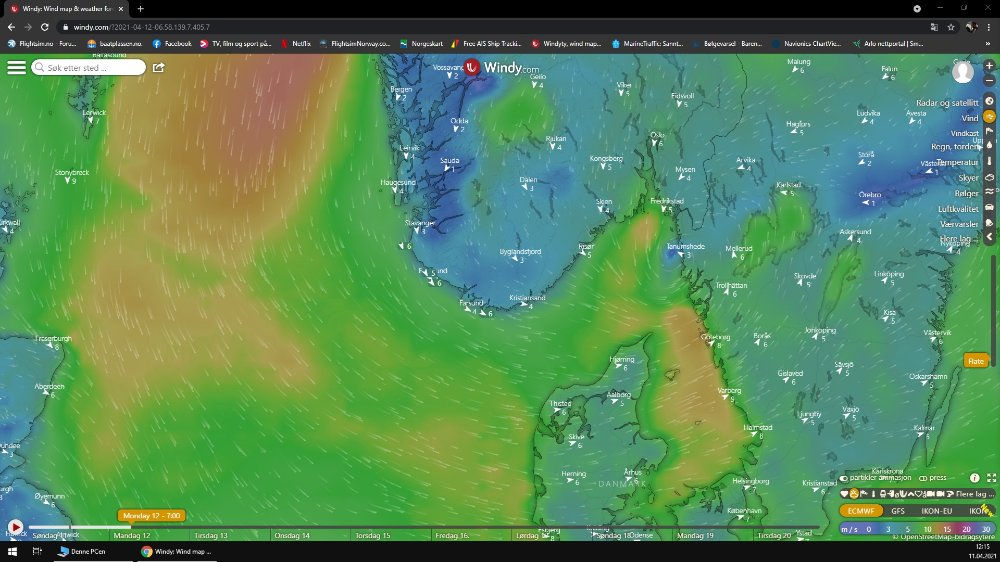Jump to Onsdag 14 on the timeline
The height and width of the screenshot is (562, 1000).
tap(292, 536)
